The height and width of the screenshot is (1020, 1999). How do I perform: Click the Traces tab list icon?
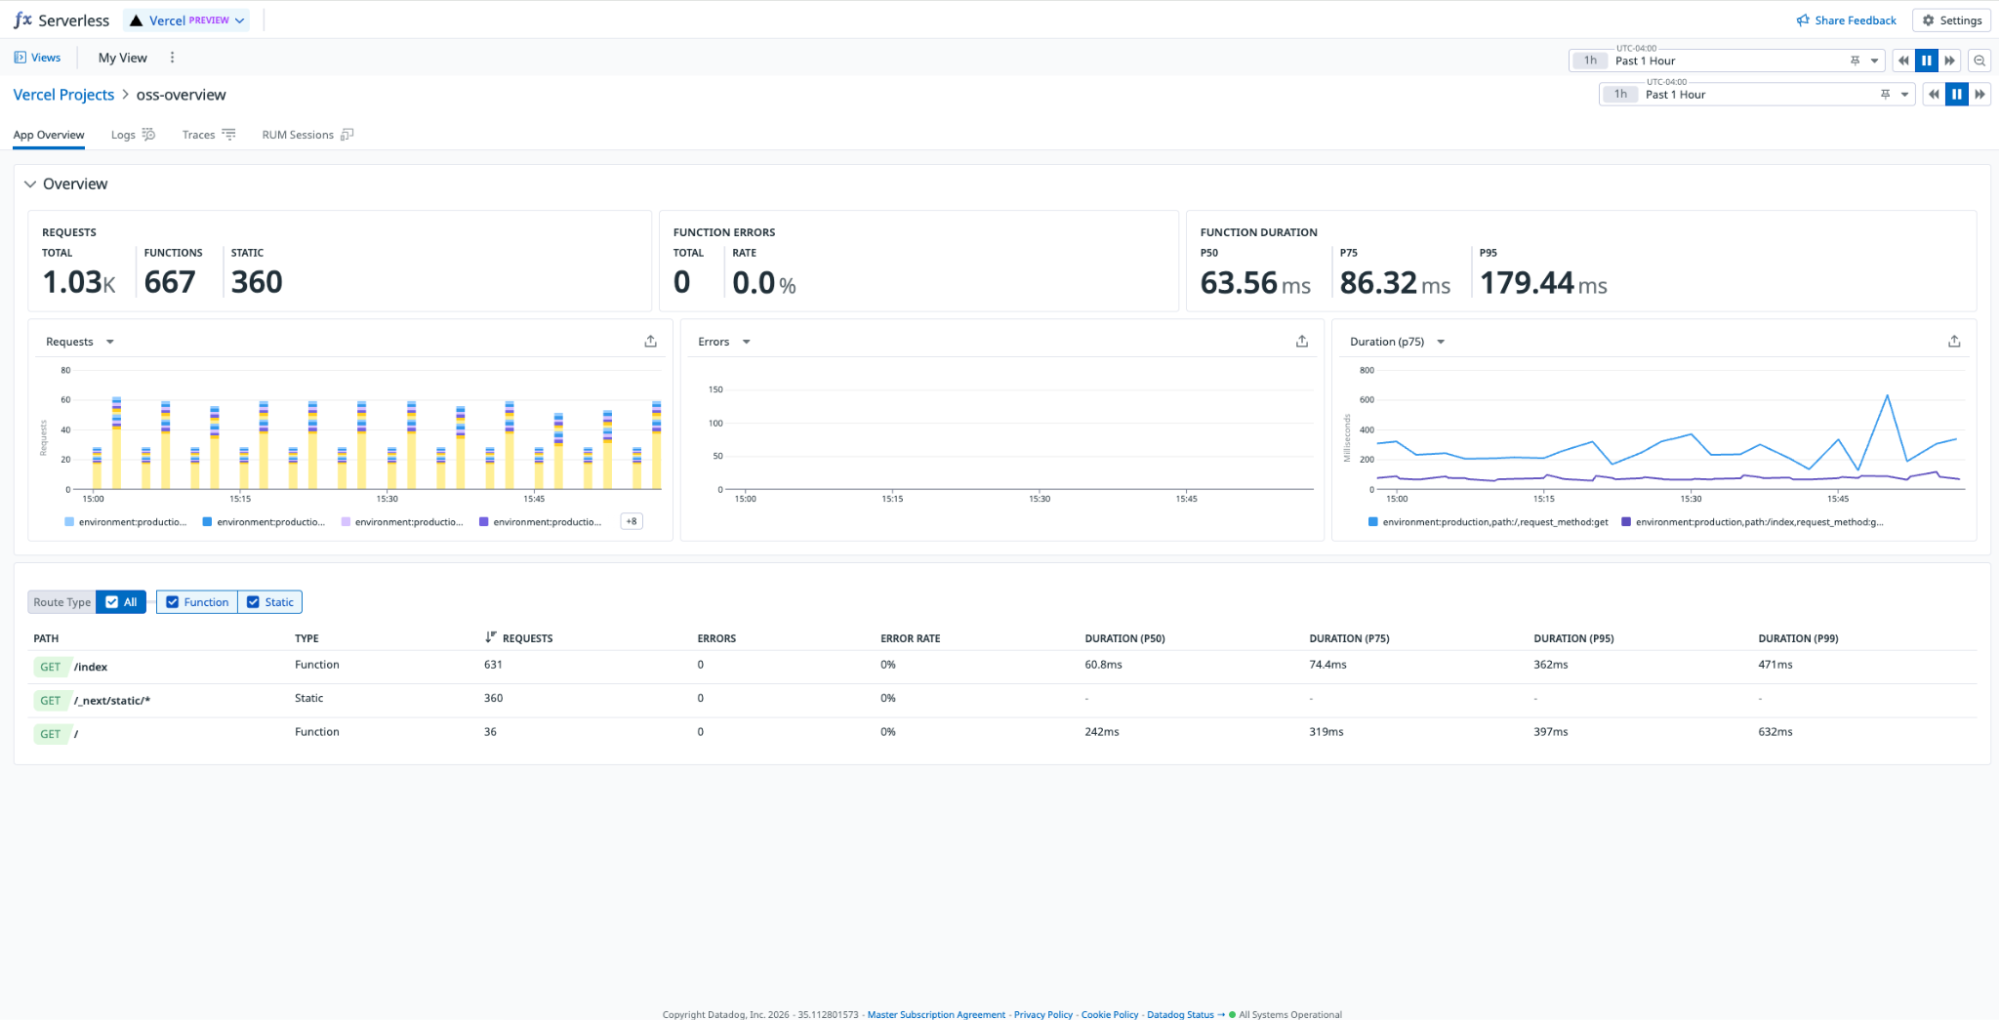[229, 135]
